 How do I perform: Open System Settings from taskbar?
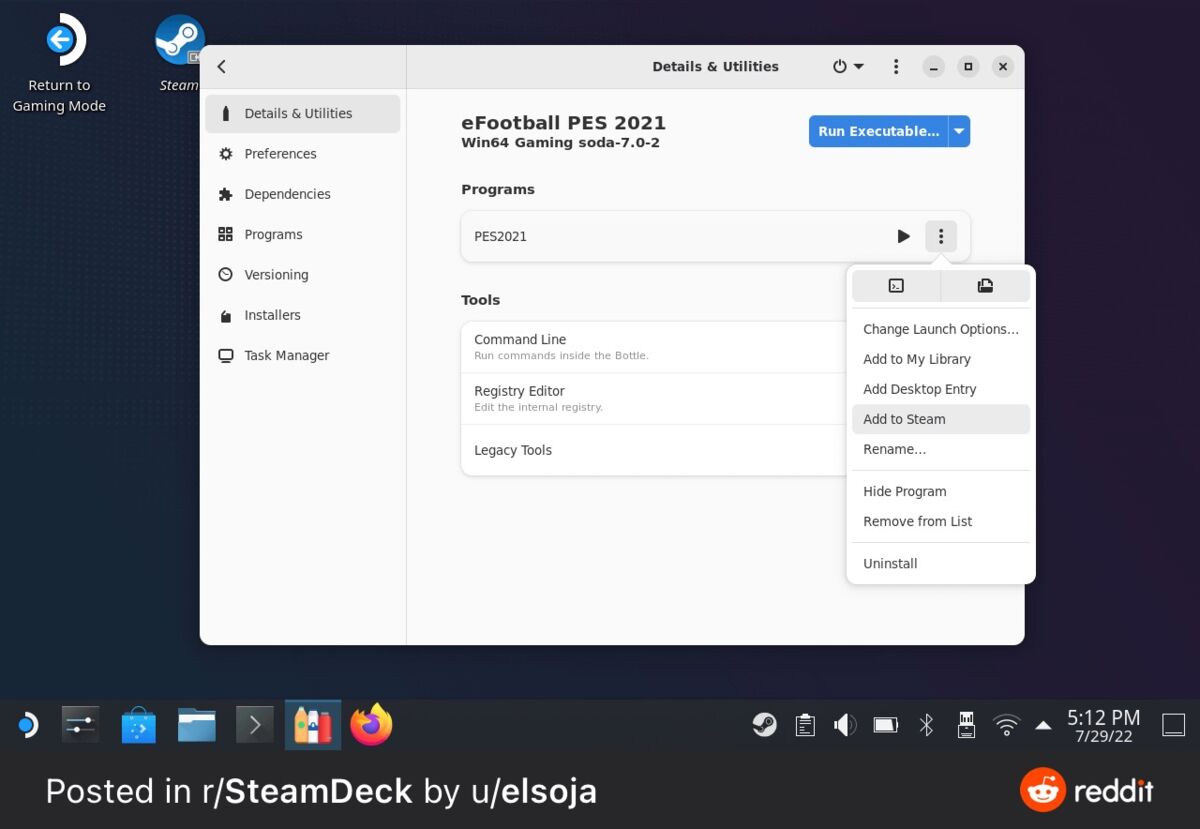pyautogui.click(x=80, y=725)
